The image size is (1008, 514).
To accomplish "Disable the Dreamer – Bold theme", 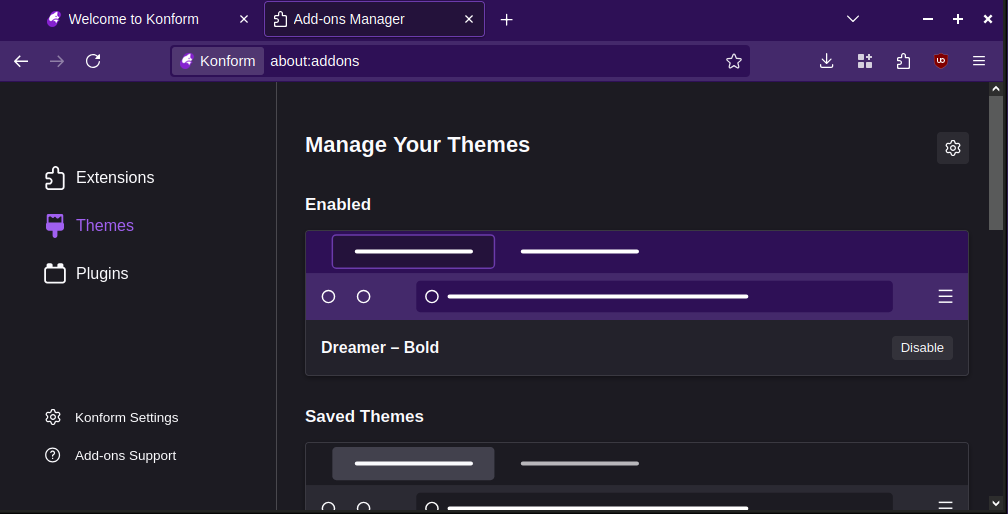I will pos(922,348).
